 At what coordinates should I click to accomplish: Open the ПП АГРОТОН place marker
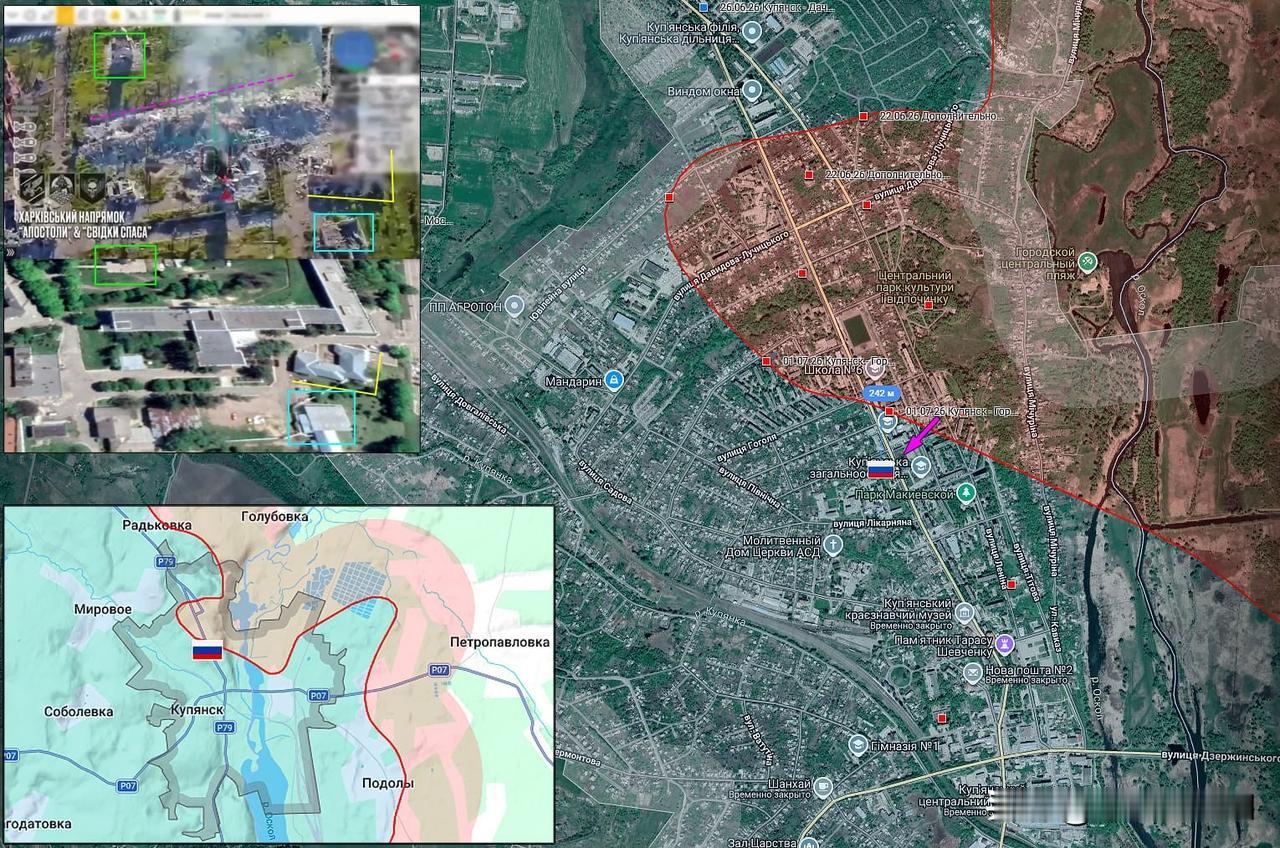coord(515,305)
